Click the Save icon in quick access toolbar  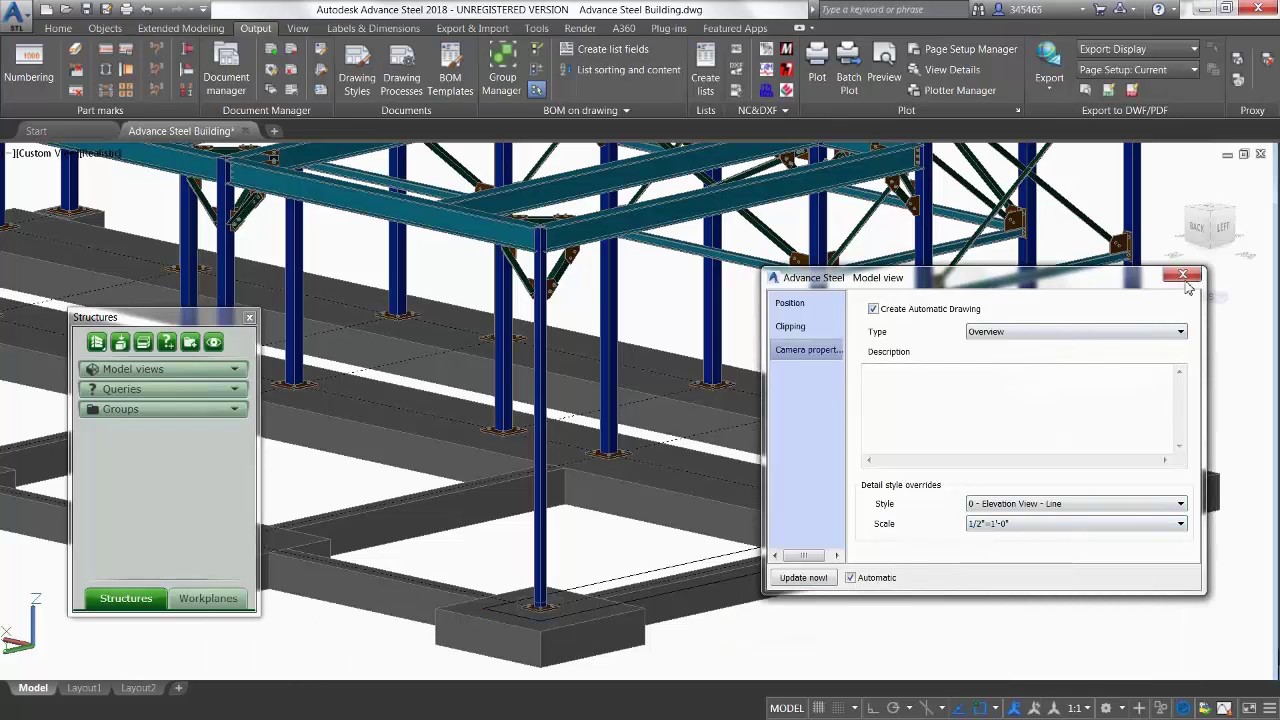click(87, 9)
